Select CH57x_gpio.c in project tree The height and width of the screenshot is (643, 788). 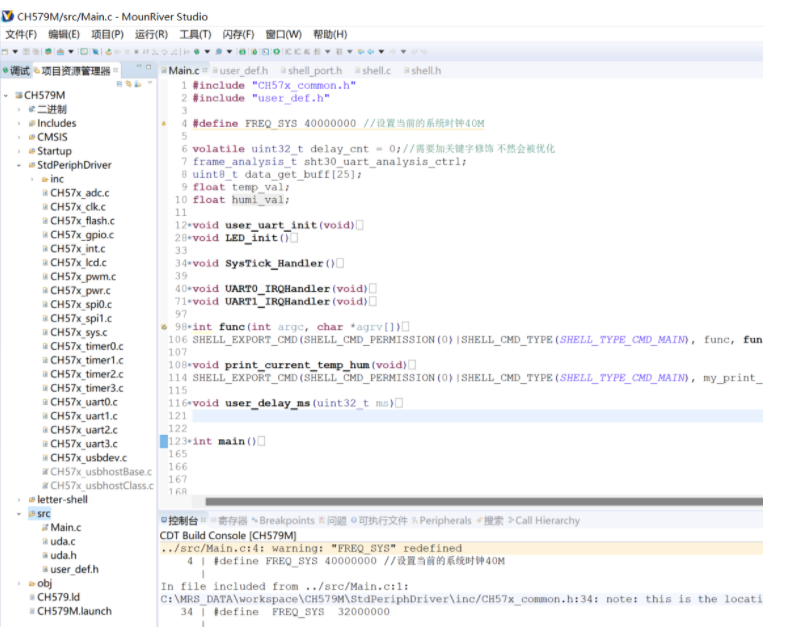pos(82,235)
